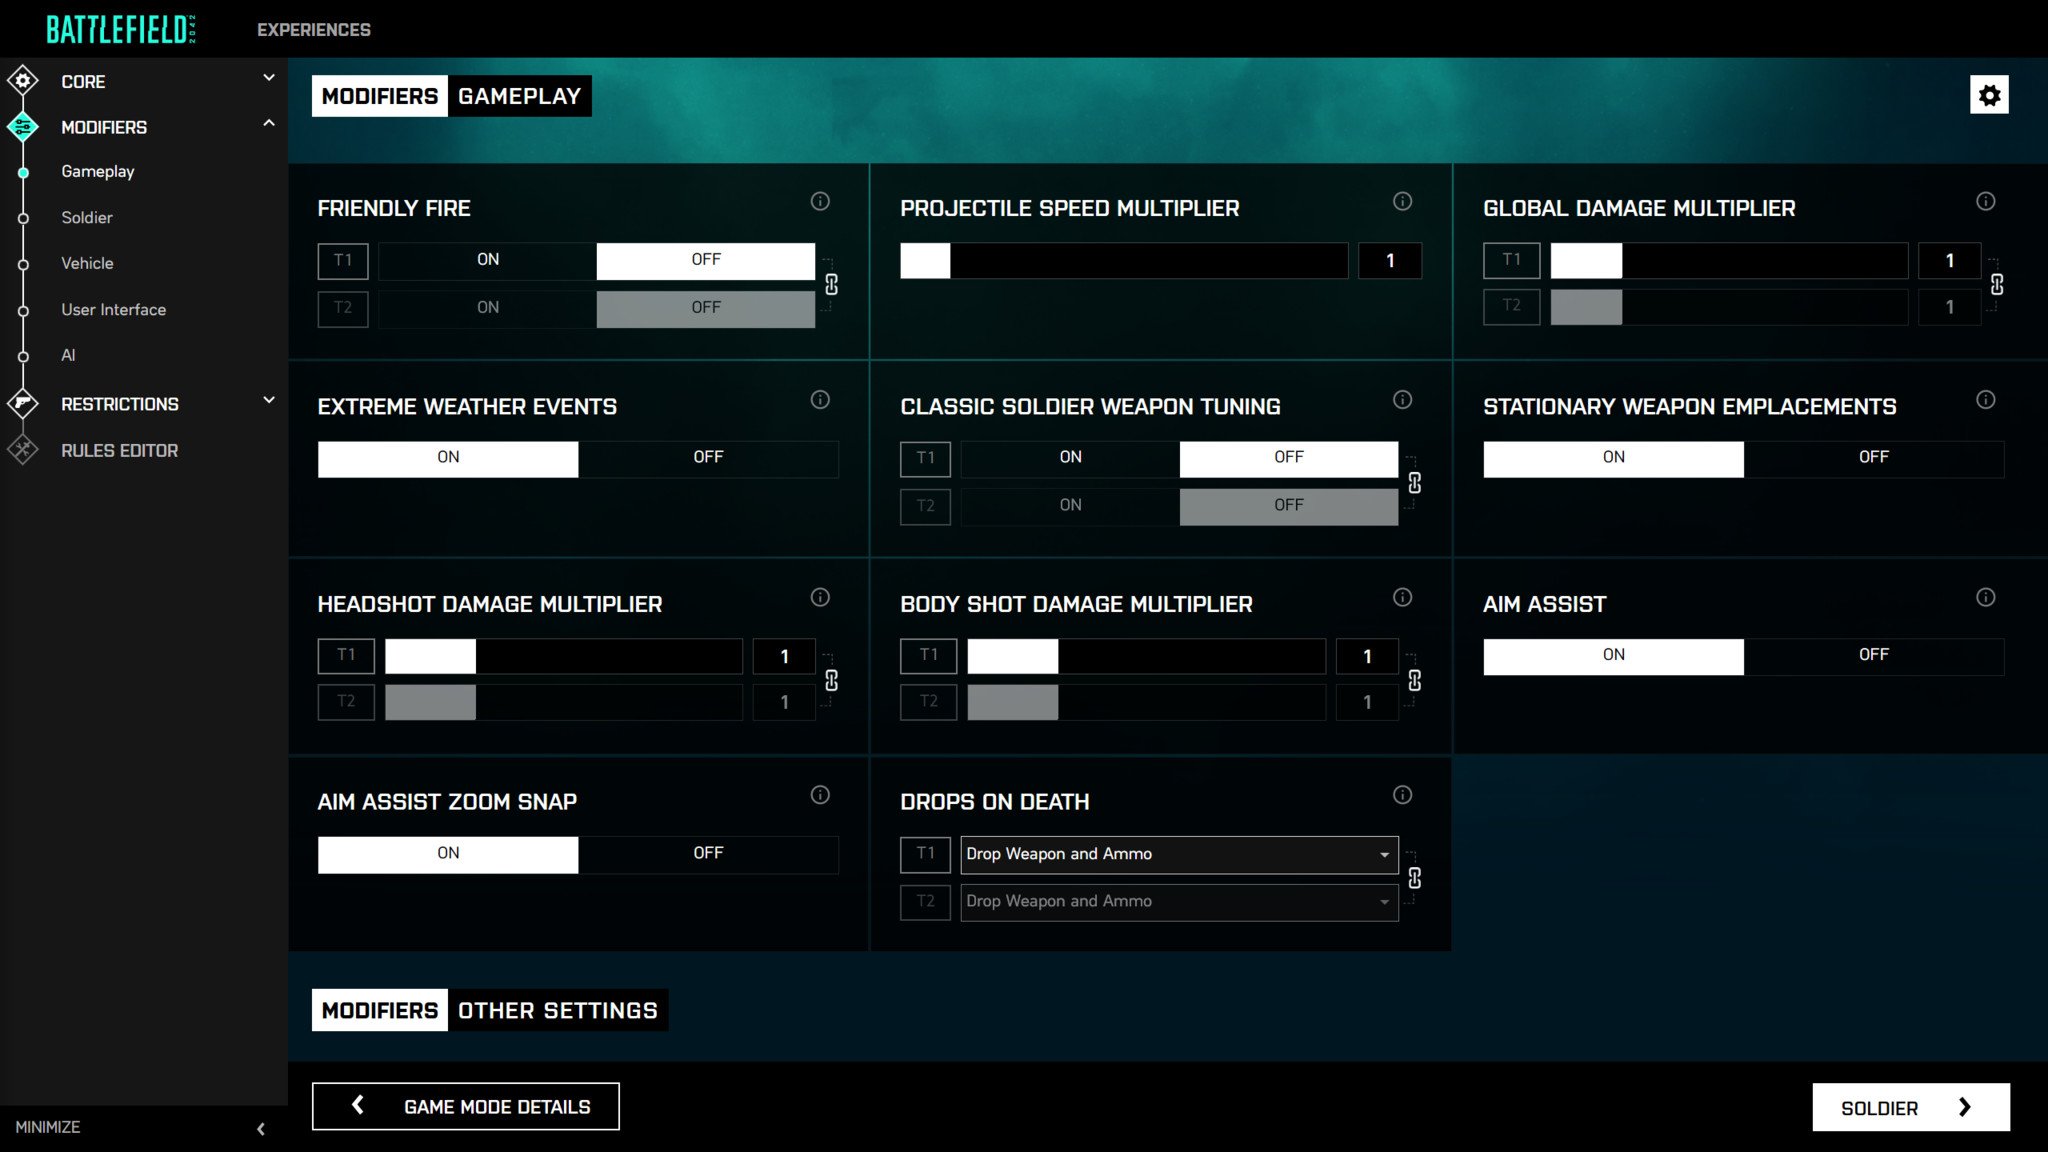Click the link icon for Body Shot Damage Multiplier
This screenshot has width=2048, height=1152.
pyautogui.click(x=1414, y=679)
